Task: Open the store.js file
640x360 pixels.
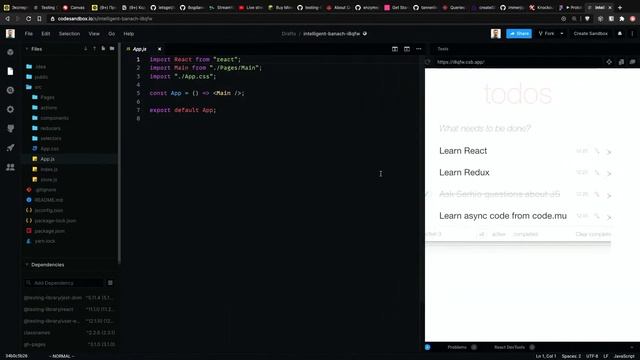Action: tap(45, 180)
